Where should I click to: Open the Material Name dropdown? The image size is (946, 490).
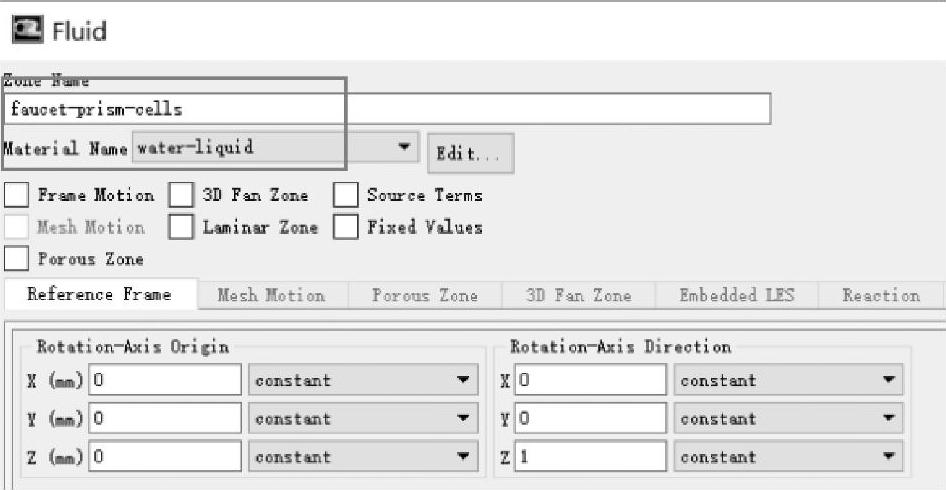403,149
